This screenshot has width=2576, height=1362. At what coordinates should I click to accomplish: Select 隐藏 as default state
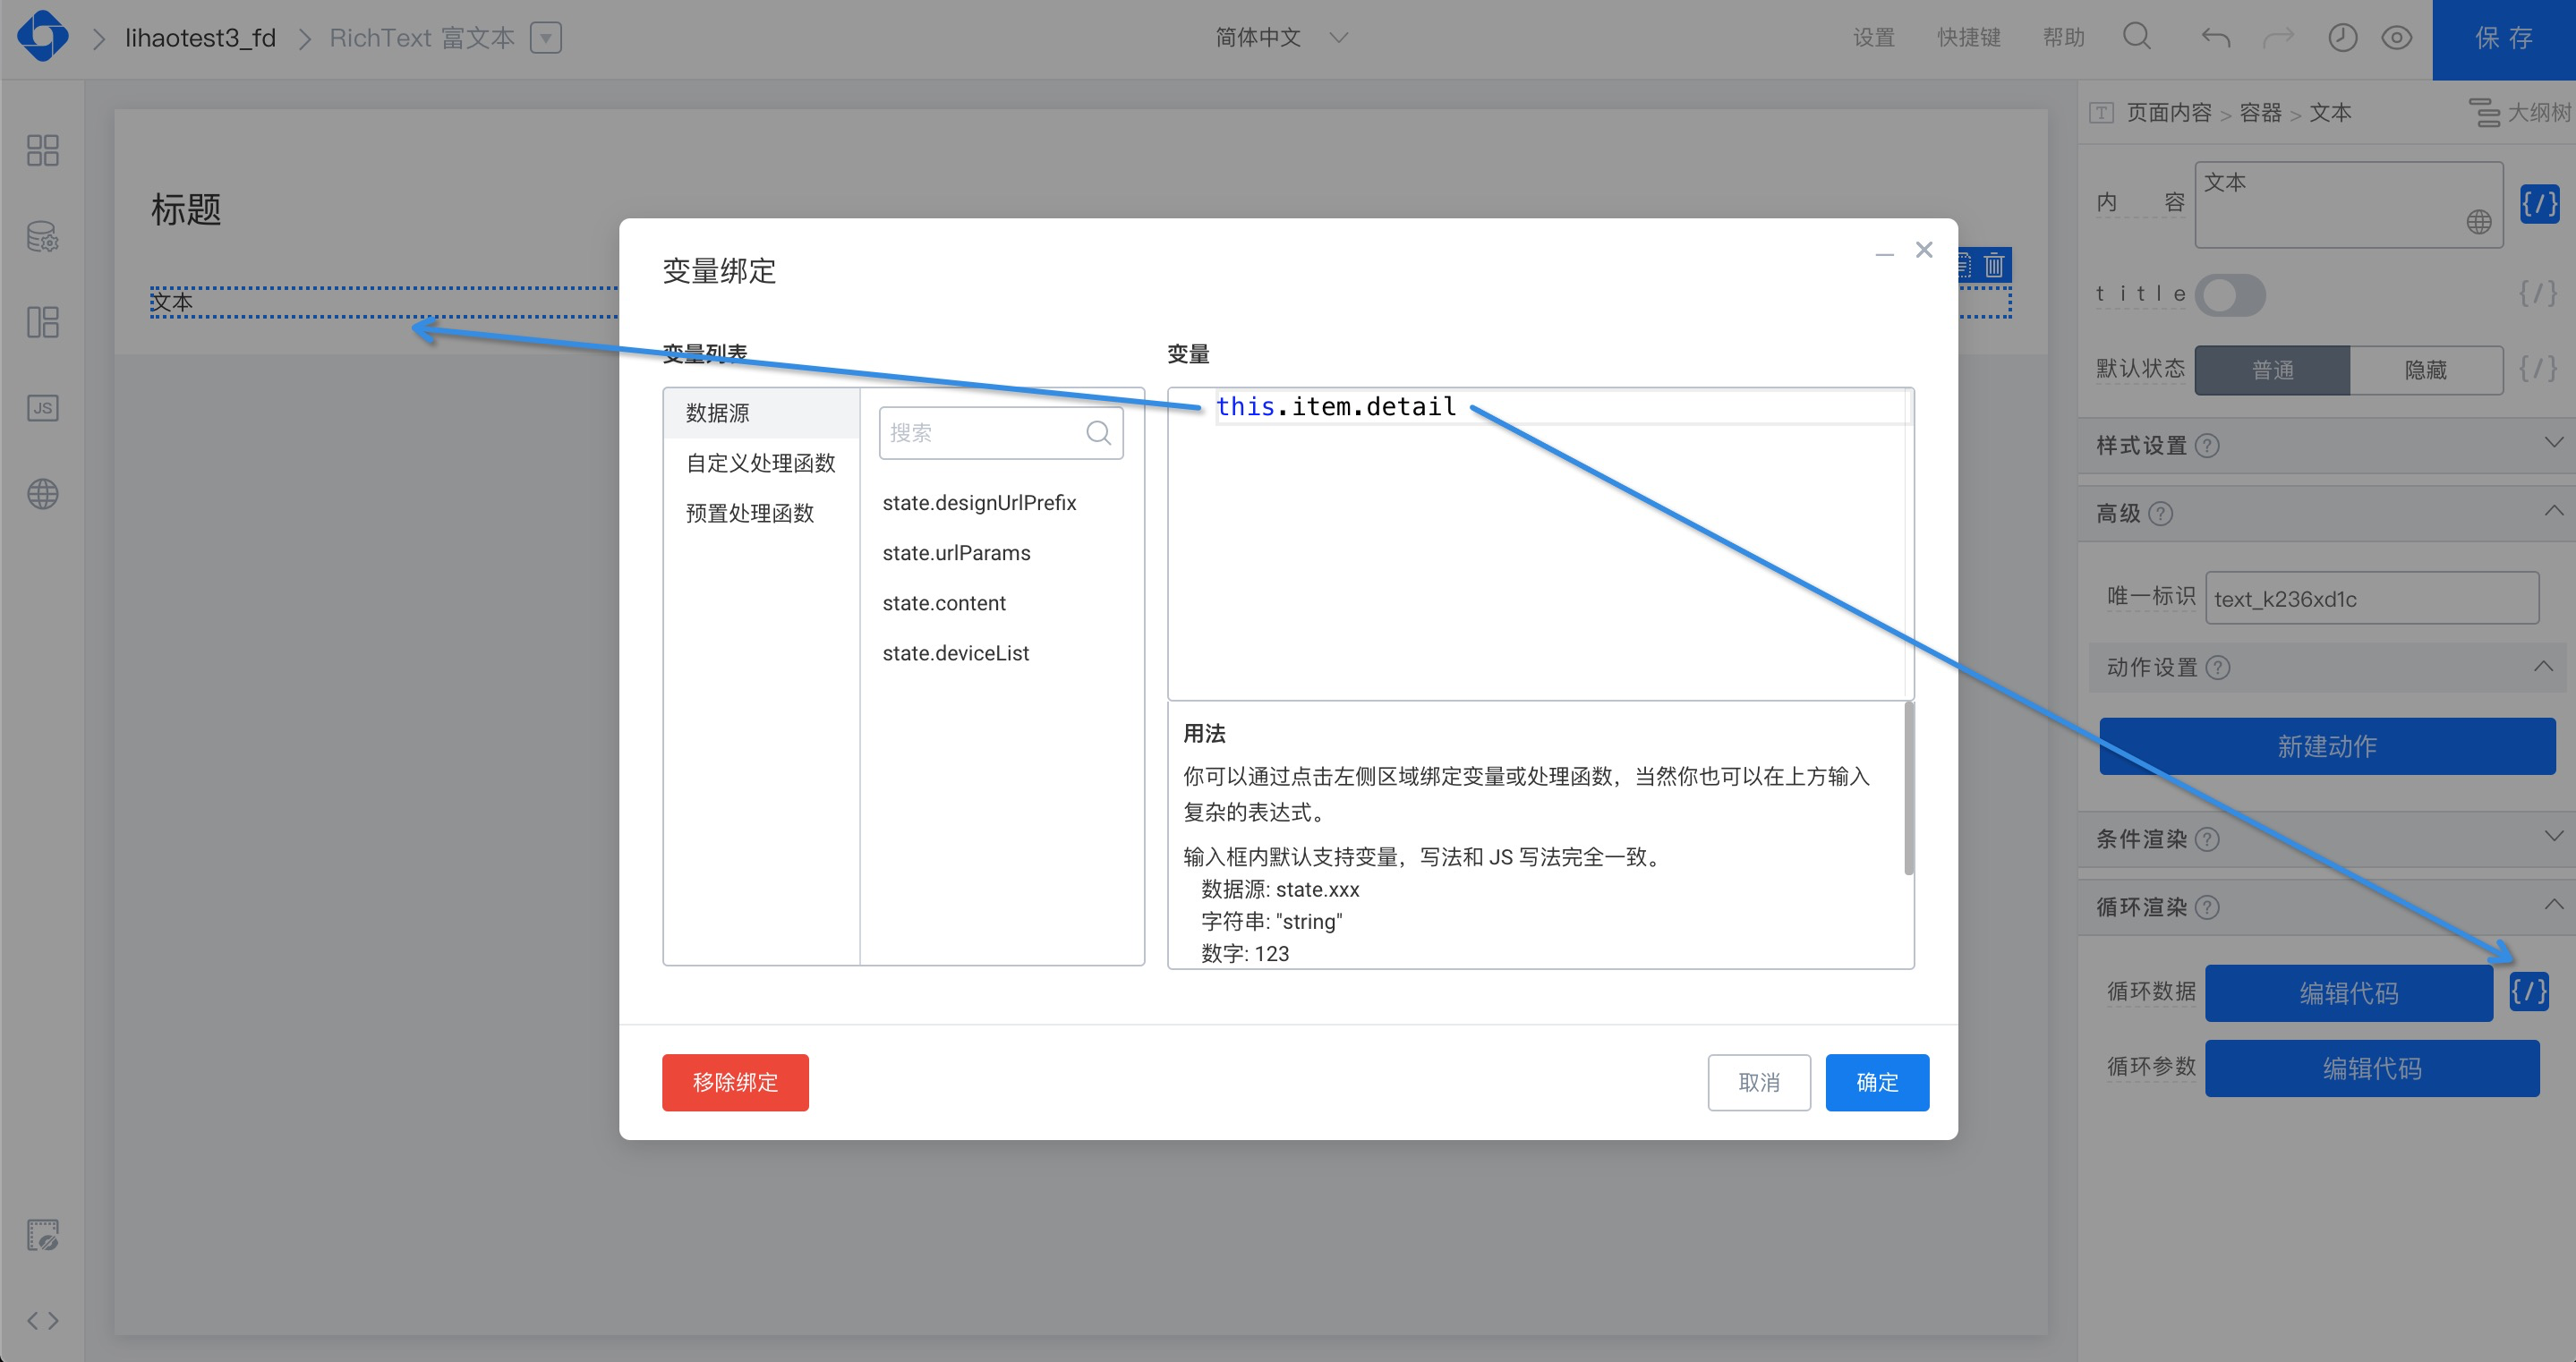(2425, 370)
